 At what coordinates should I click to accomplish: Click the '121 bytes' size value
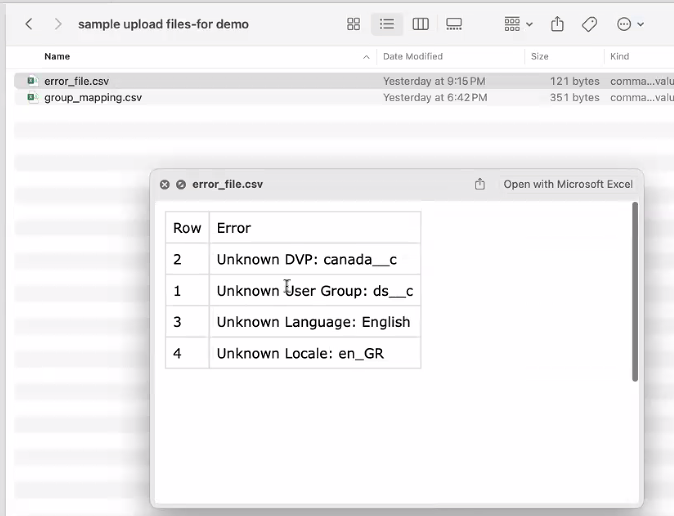tap(575, 81)
